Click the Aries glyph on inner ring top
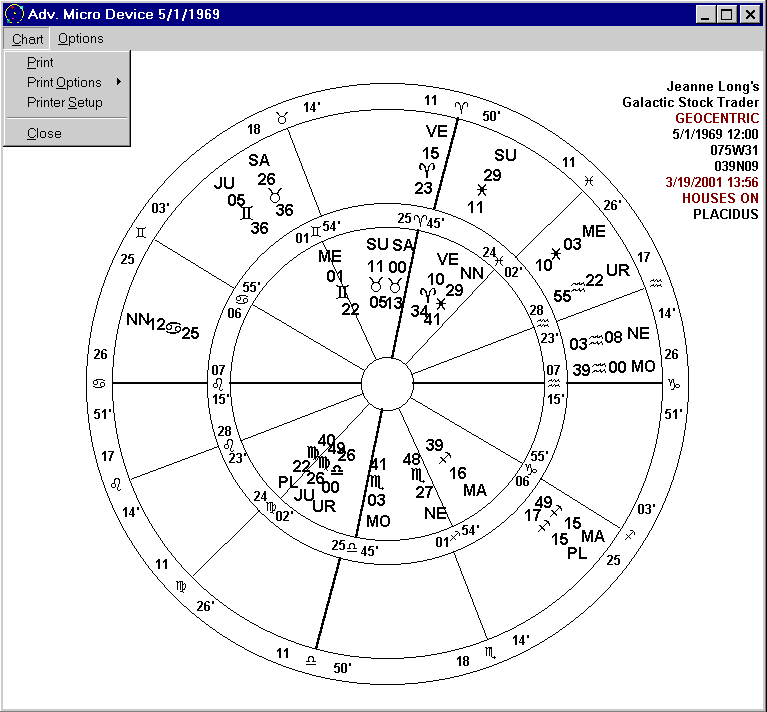767x712 pixels. tap(420, 221)
